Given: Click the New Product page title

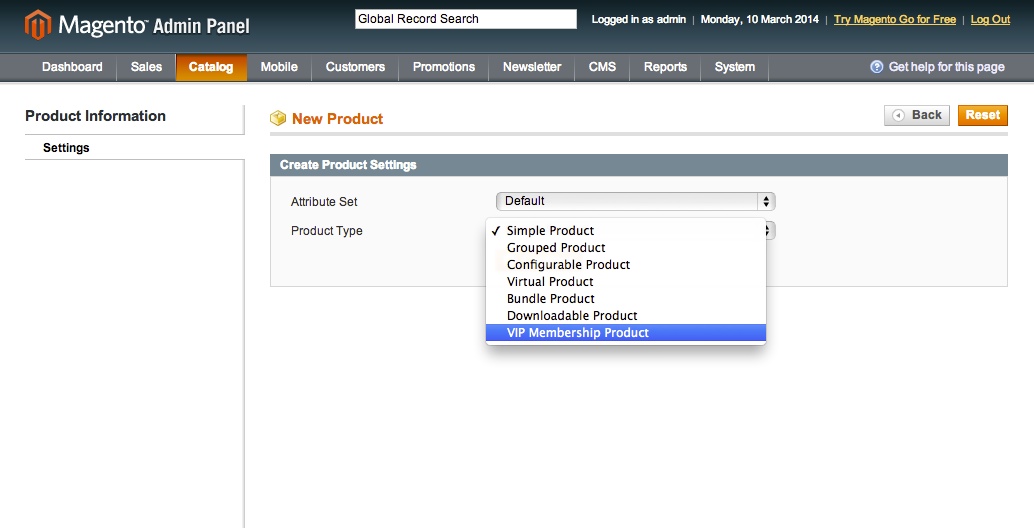Looking at the screenshot, I should (337, 119).
